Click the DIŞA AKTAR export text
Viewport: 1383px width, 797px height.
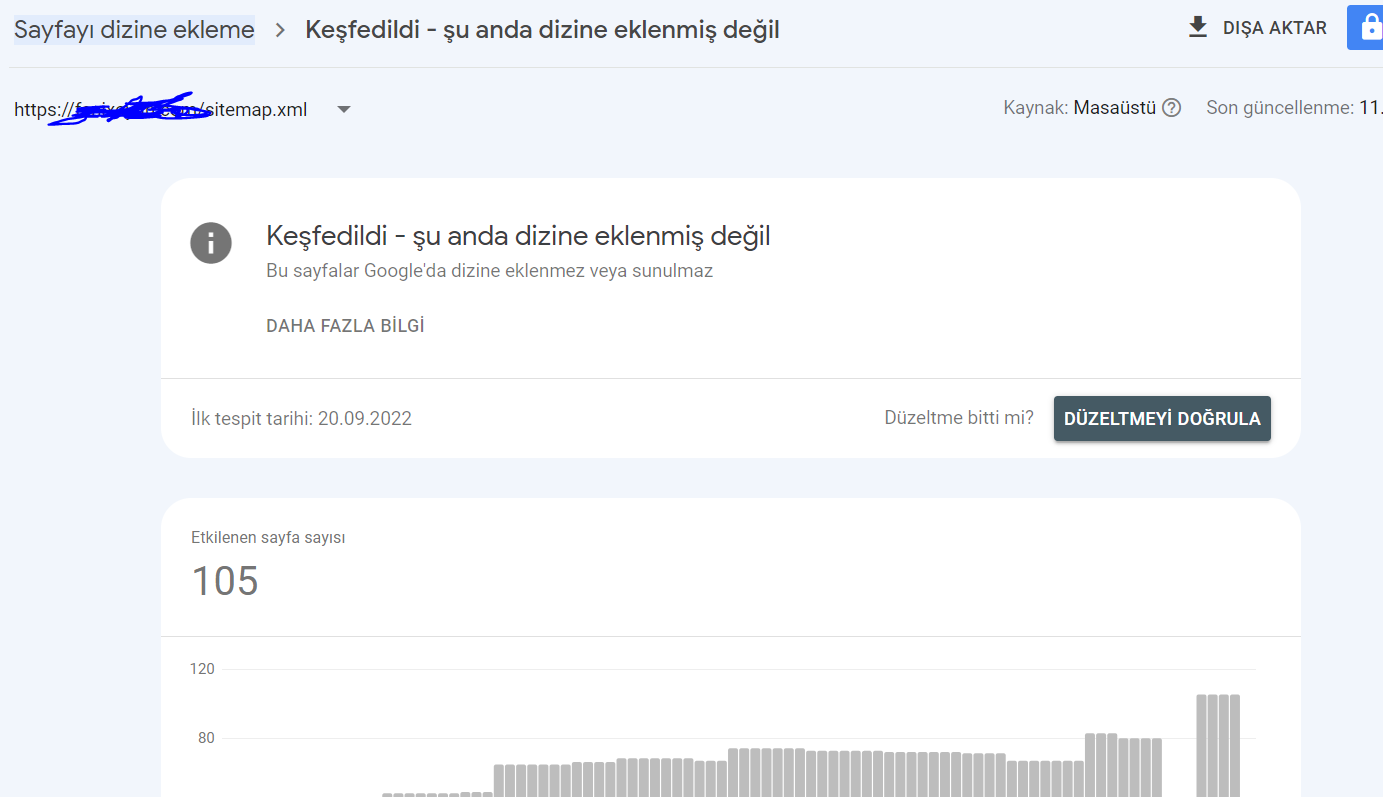click(x=1275, y=28)
